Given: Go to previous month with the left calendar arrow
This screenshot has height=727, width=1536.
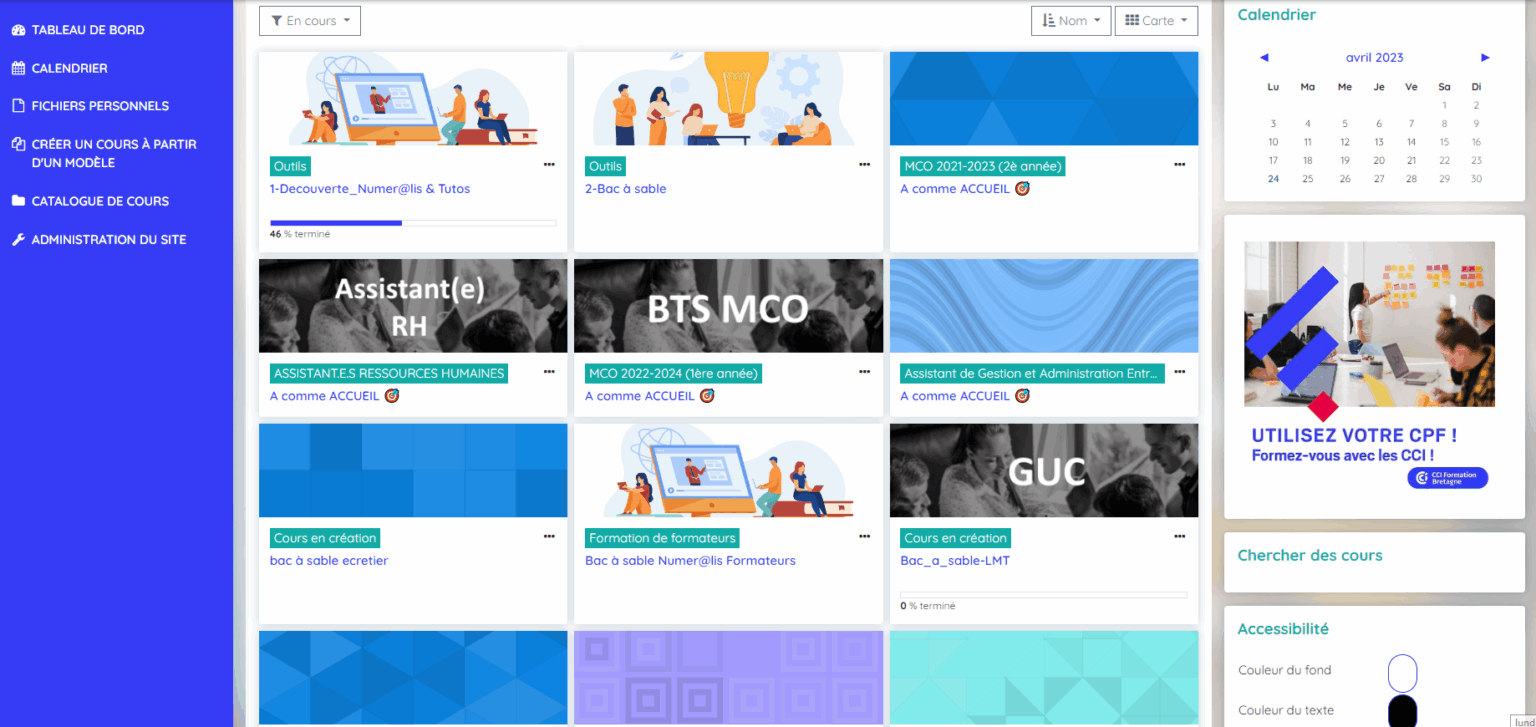Looking at the screenshot, I should pos(1264,57).
